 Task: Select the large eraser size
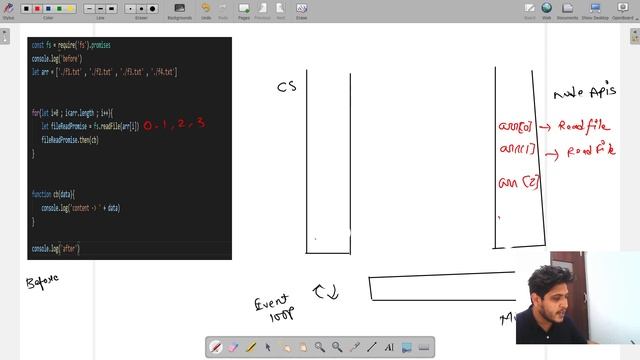152,9
